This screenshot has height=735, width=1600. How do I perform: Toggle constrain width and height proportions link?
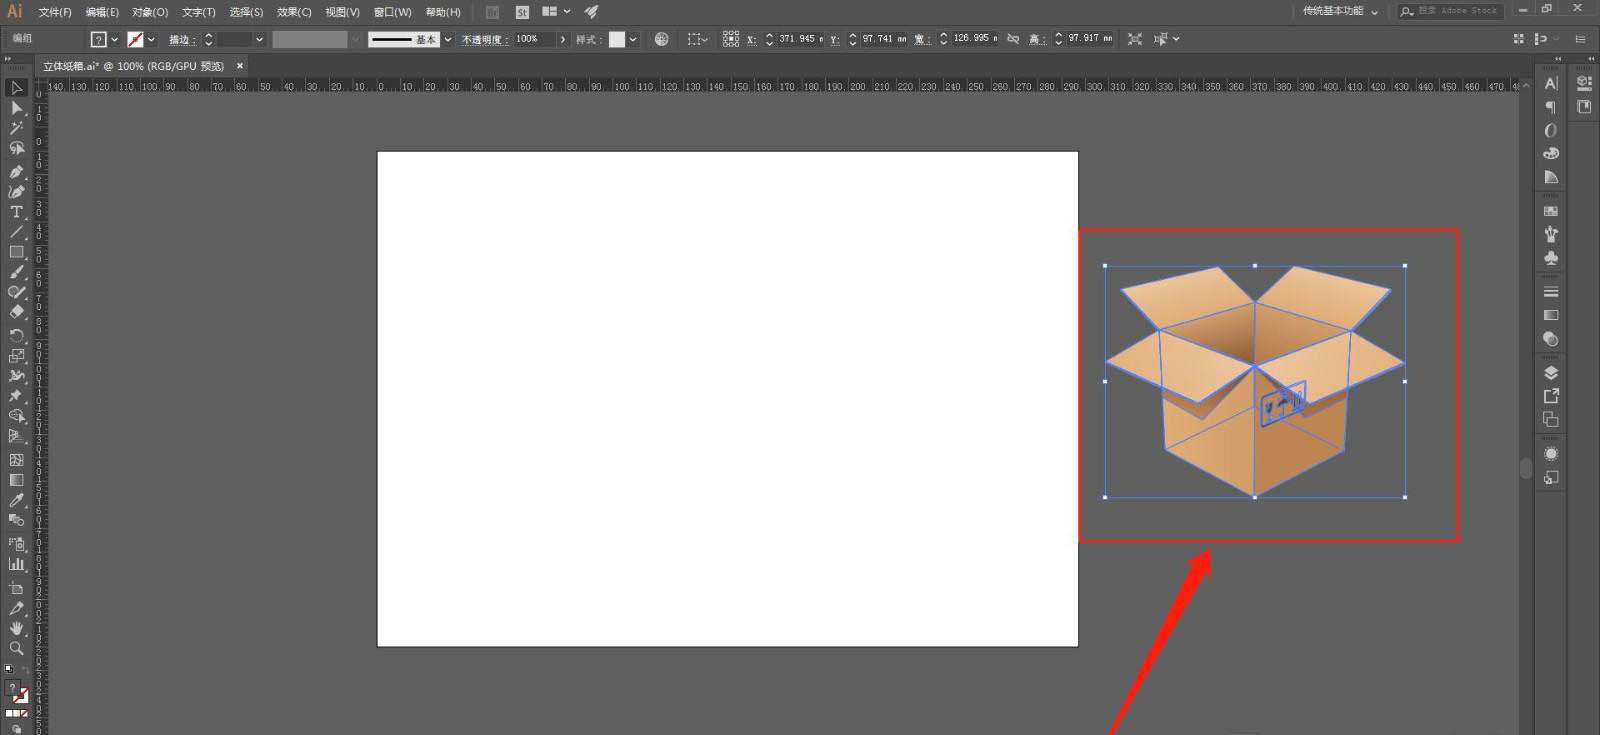tap(1013, 39)
